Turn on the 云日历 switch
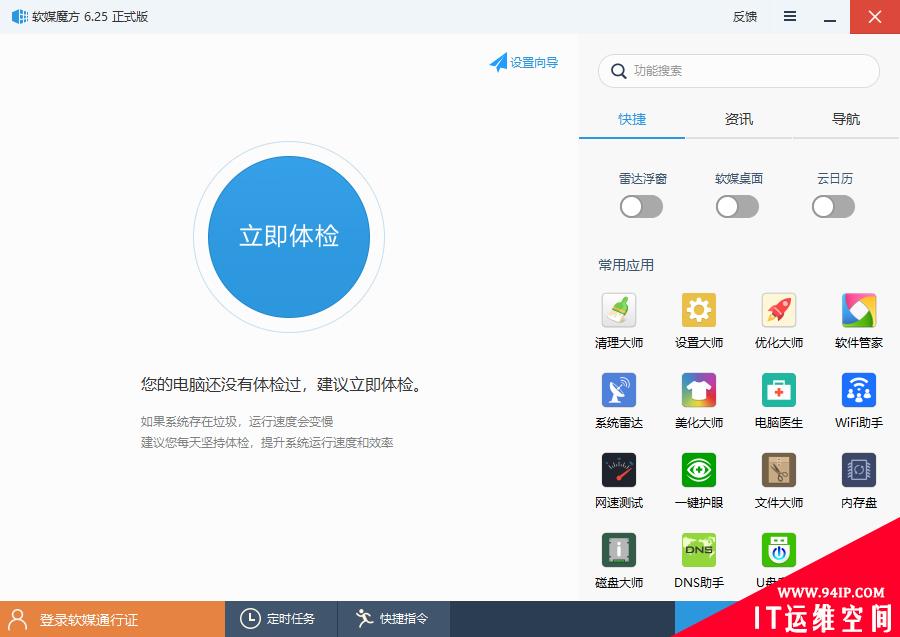Image resolution: width=900 pixels, height=637 pixels. pyautogui.click(x=833, y=207)
